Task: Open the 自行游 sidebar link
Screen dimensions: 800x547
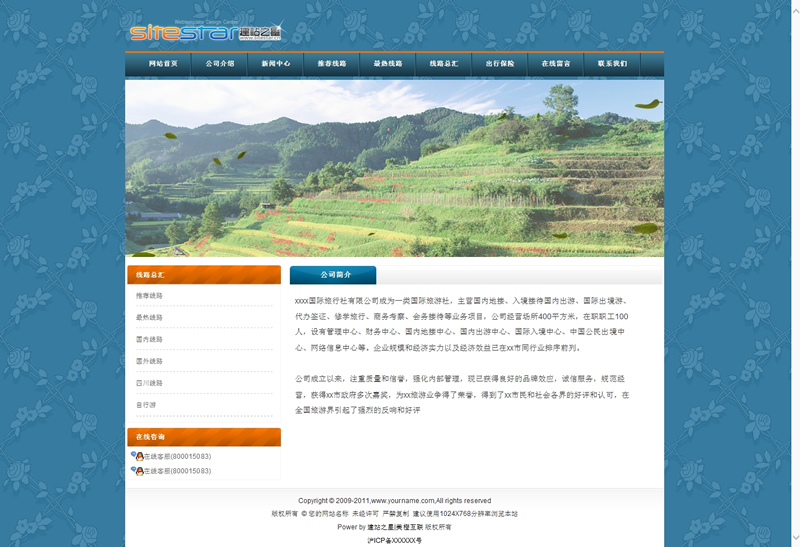Action: (x=146, y=405)
